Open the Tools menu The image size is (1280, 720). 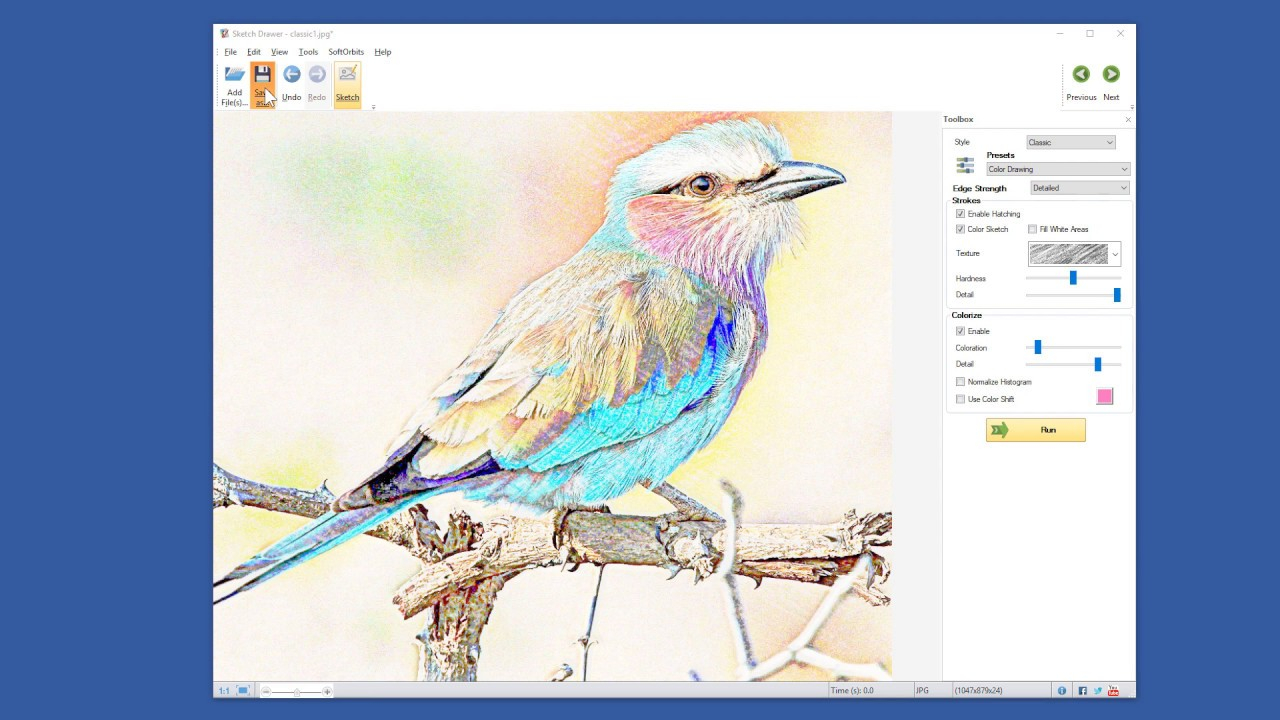pos(308,51)
